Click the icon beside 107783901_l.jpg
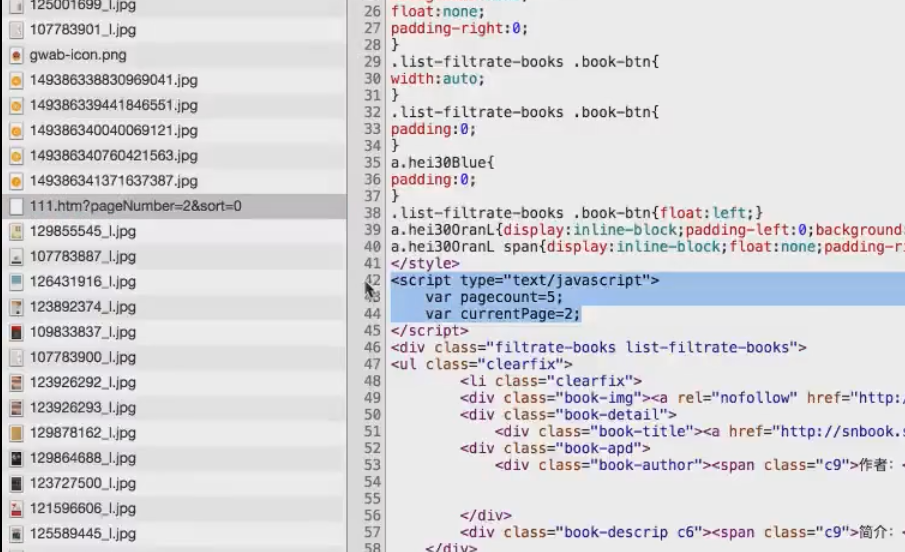 (17, 30)
